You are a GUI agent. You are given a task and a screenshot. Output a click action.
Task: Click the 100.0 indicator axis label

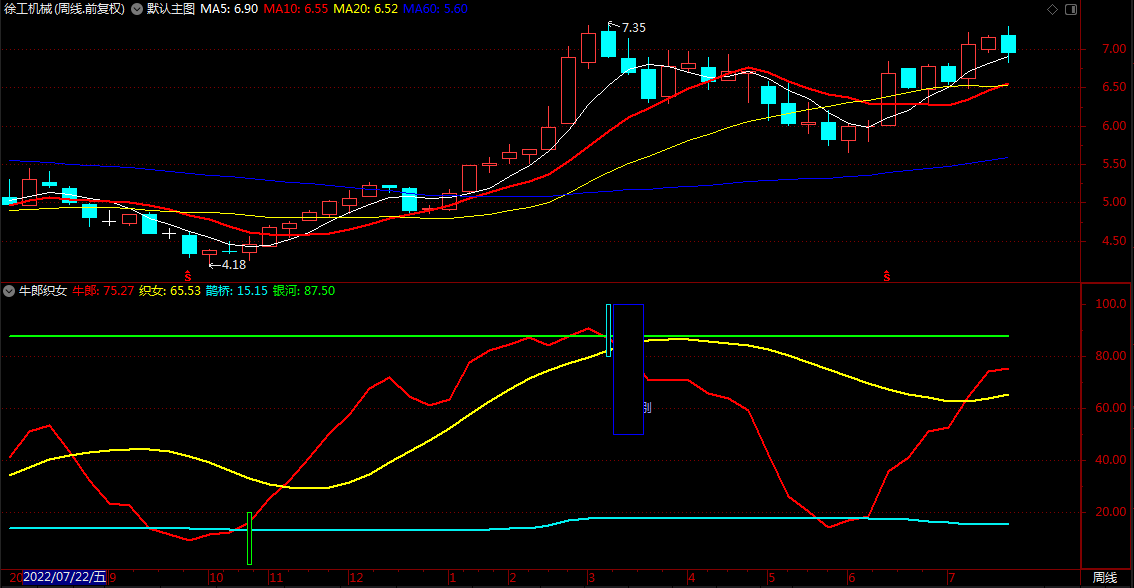[x=1111, y=304]
